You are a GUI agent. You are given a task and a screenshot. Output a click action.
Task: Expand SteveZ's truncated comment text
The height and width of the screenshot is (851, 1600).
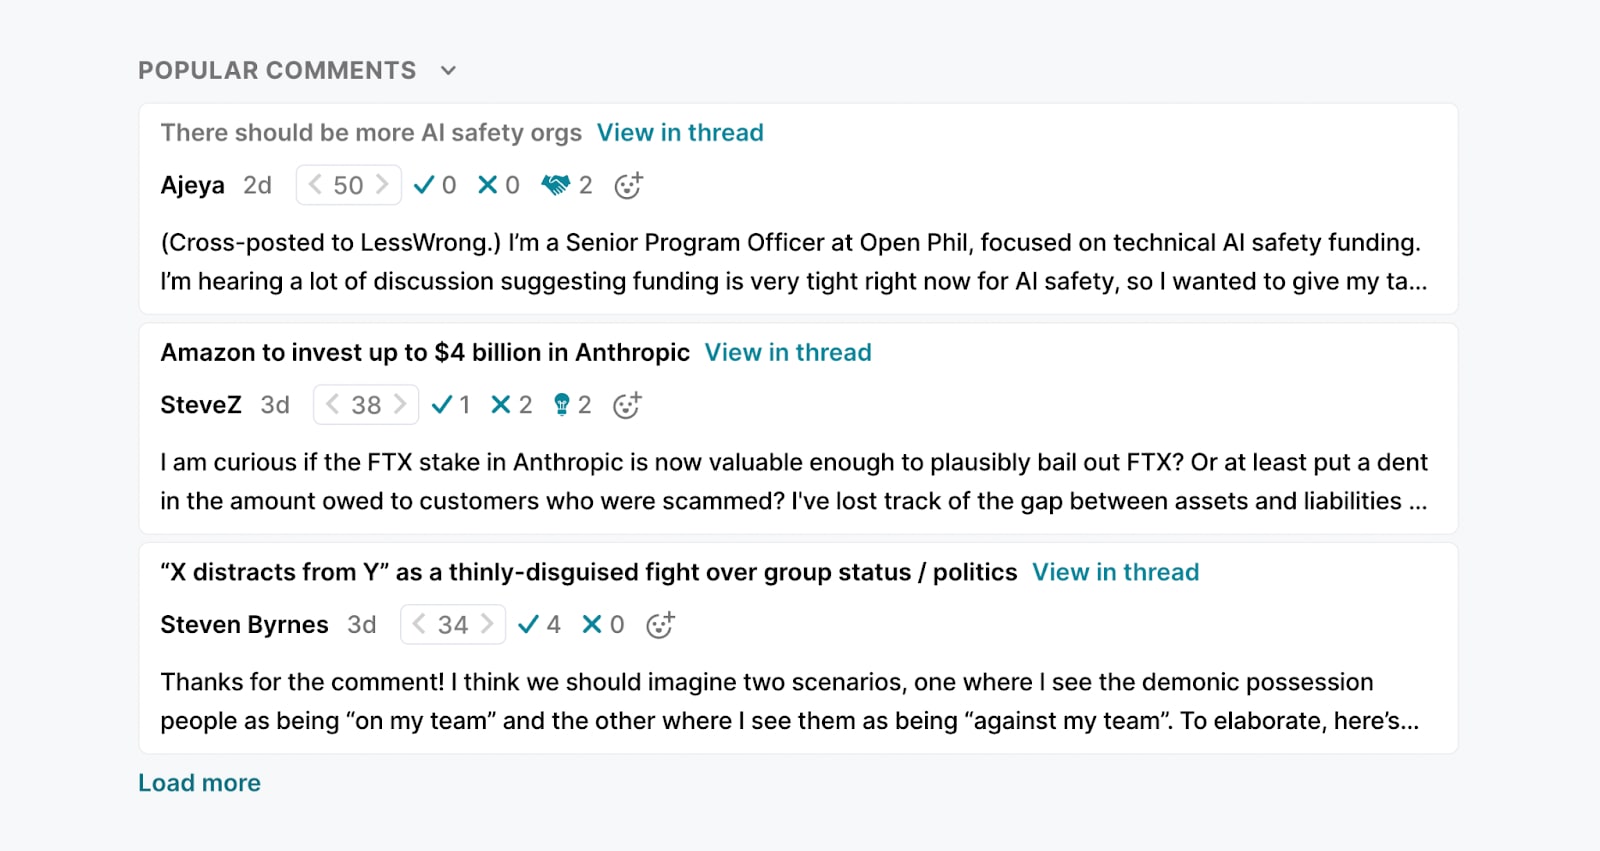(x=793, y=482)
